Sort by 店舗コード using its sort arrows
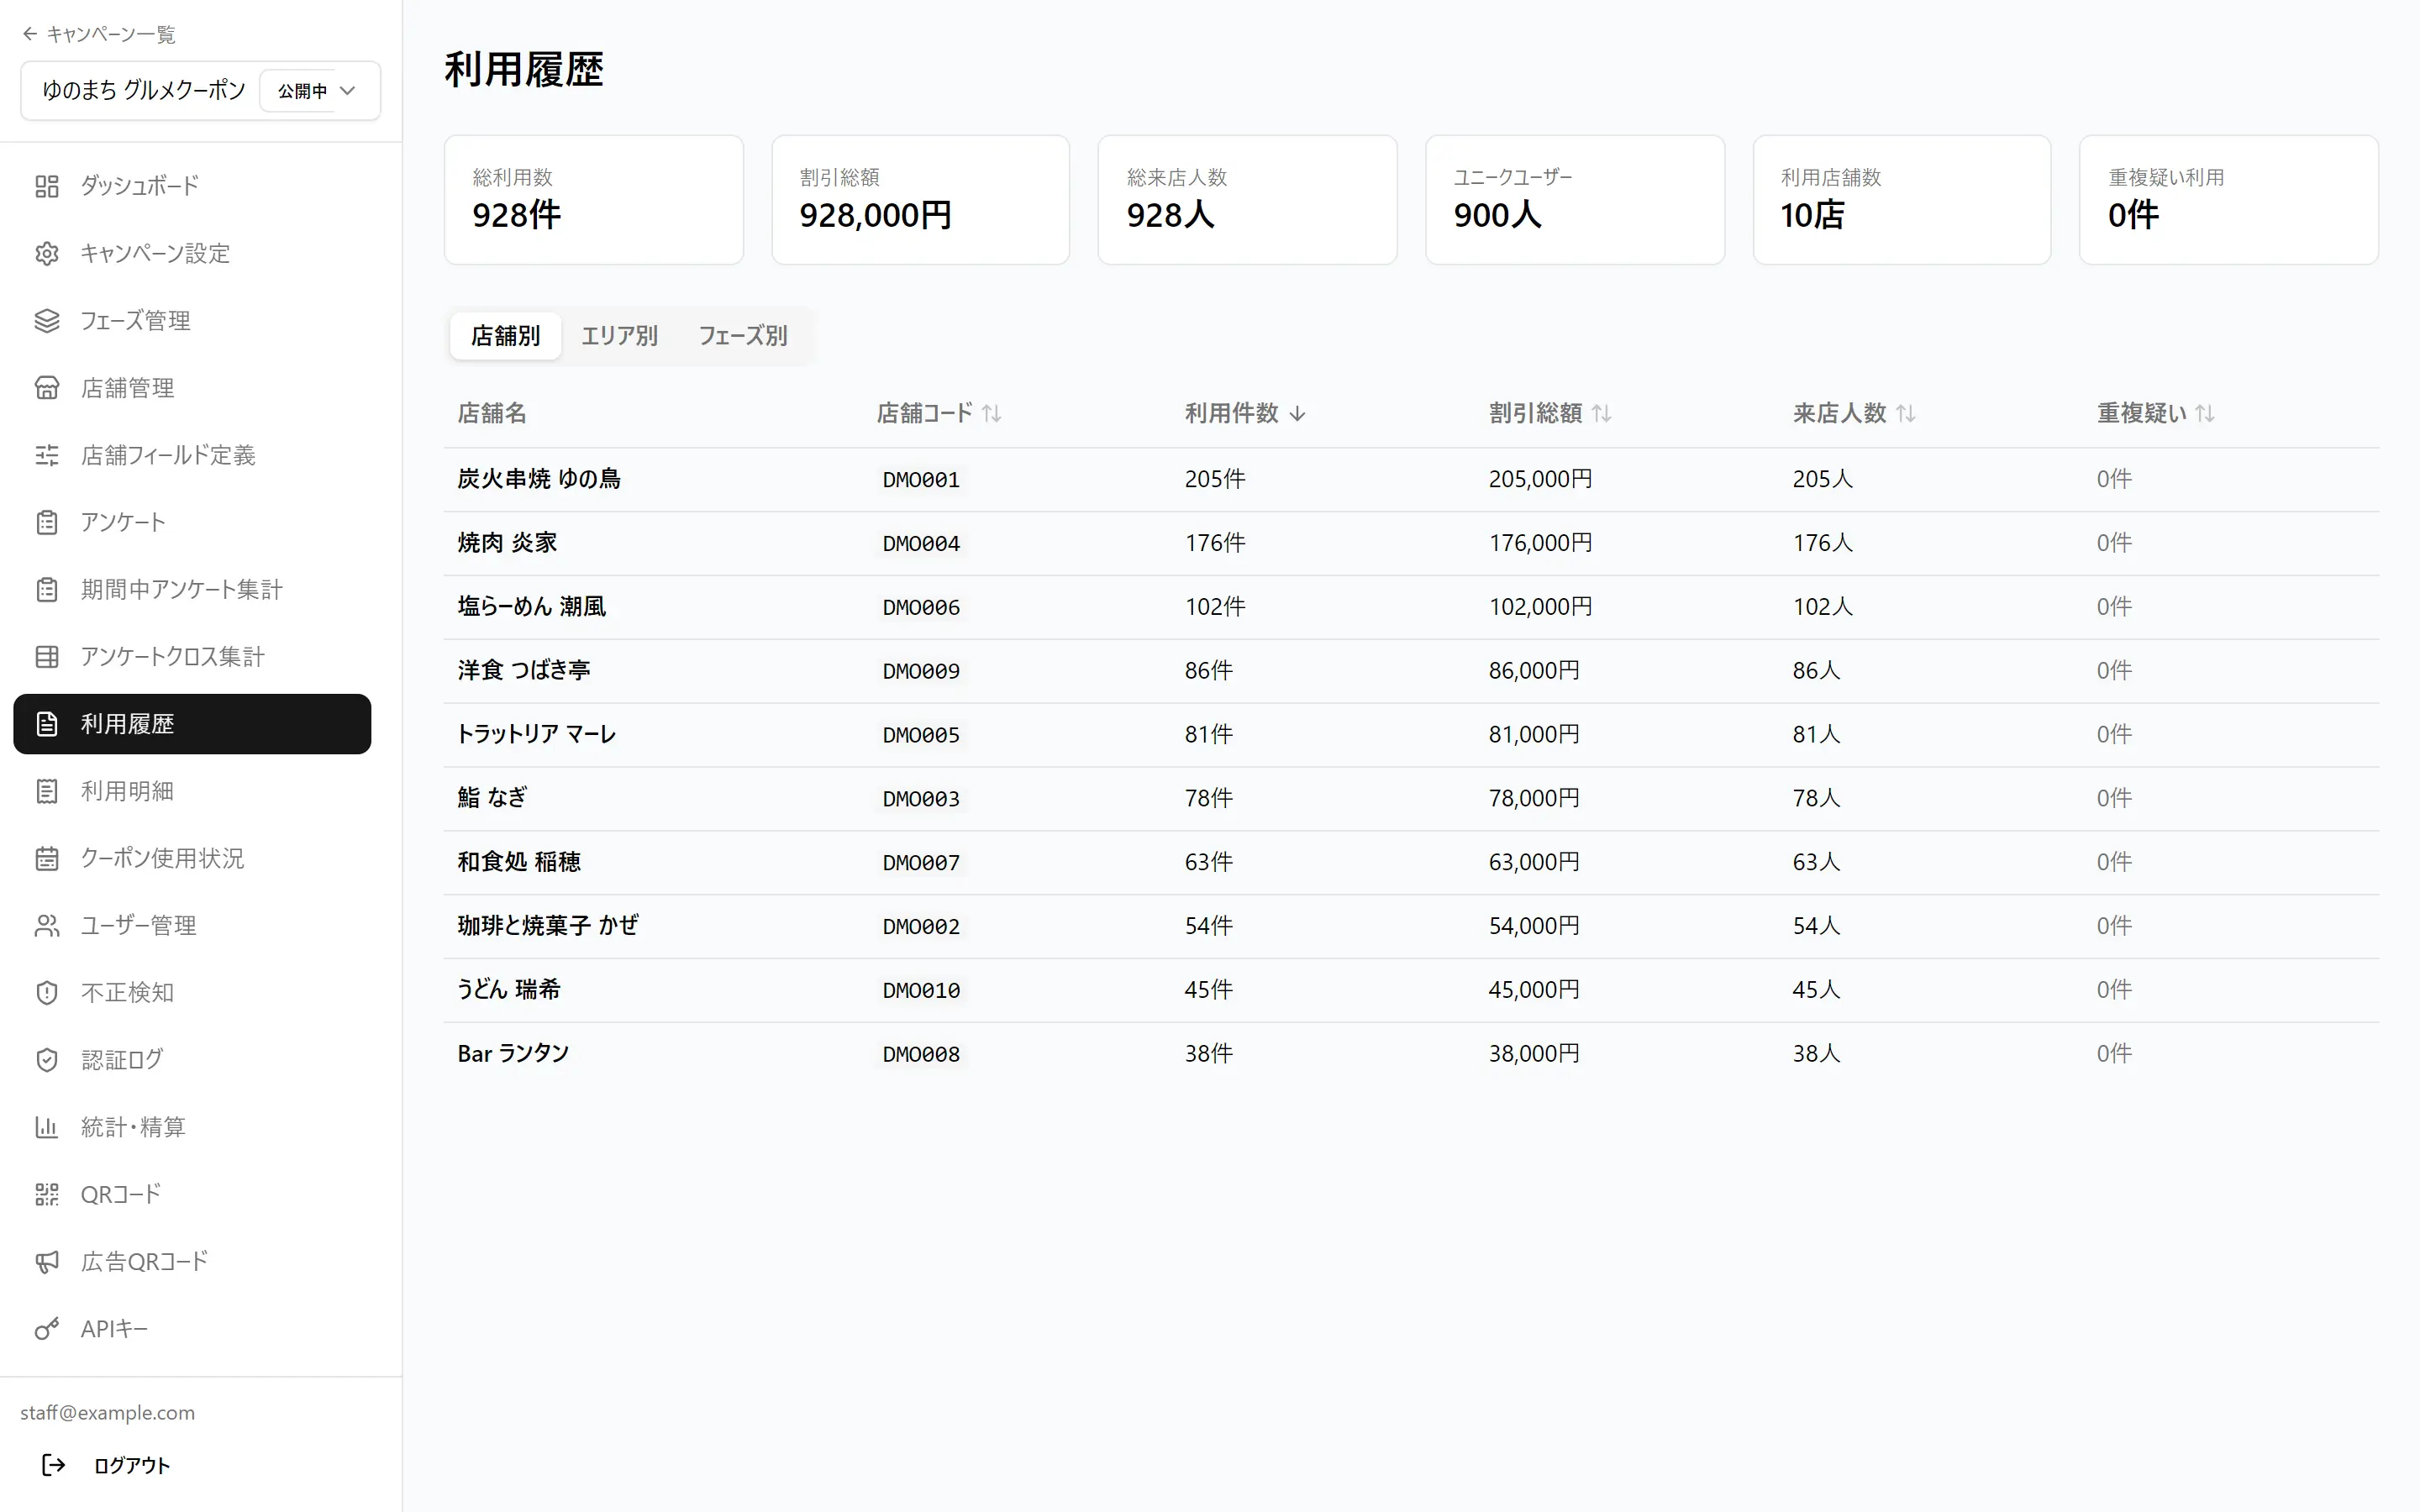 tap(991, 413)
